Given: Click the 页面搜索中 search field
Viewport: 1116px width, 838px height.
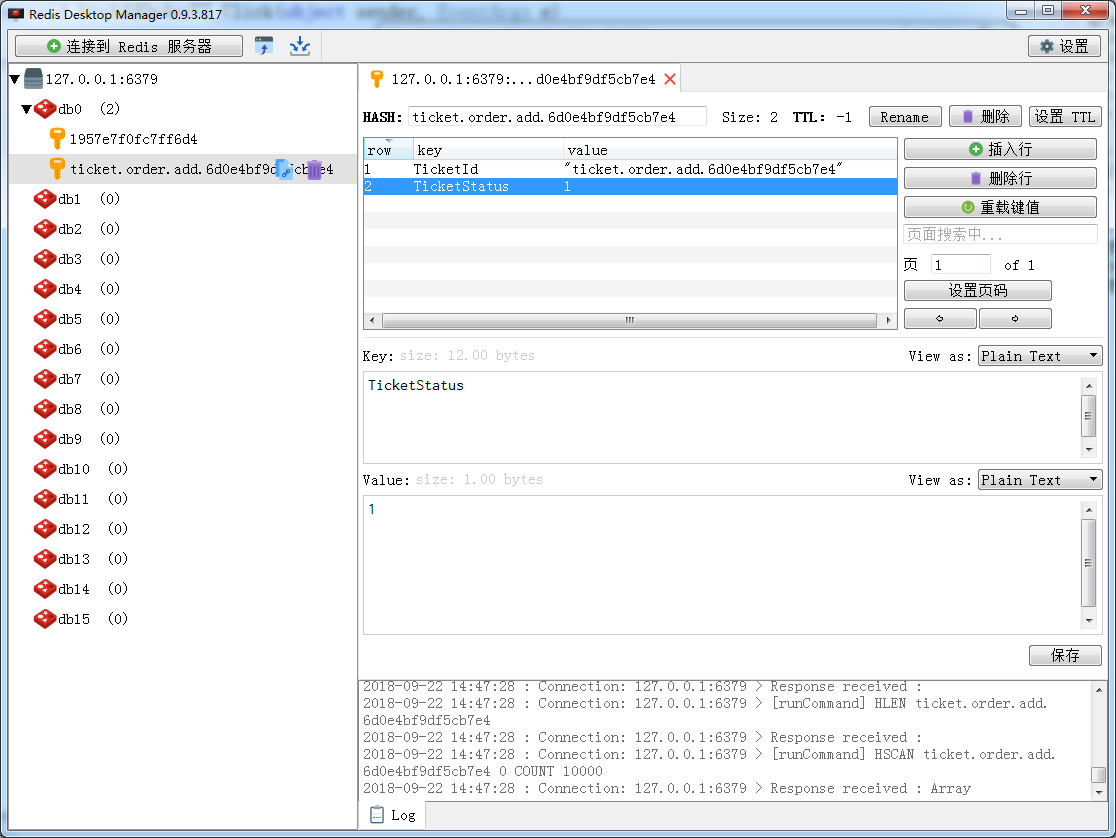Looking at the screenshot, I should click(x=1000, y=234).
